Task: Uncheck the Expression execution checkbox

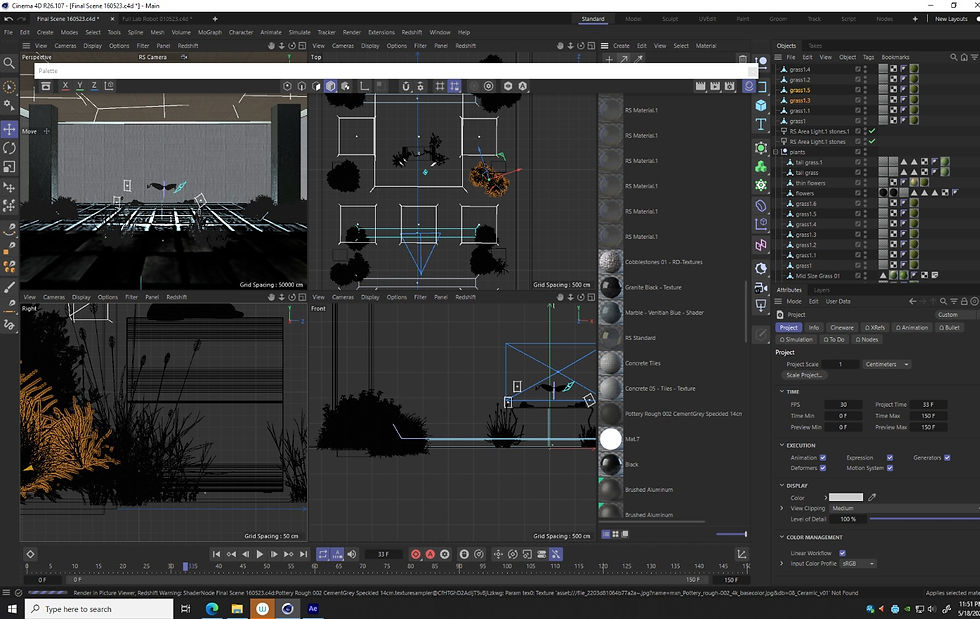Action: (890, 458)
